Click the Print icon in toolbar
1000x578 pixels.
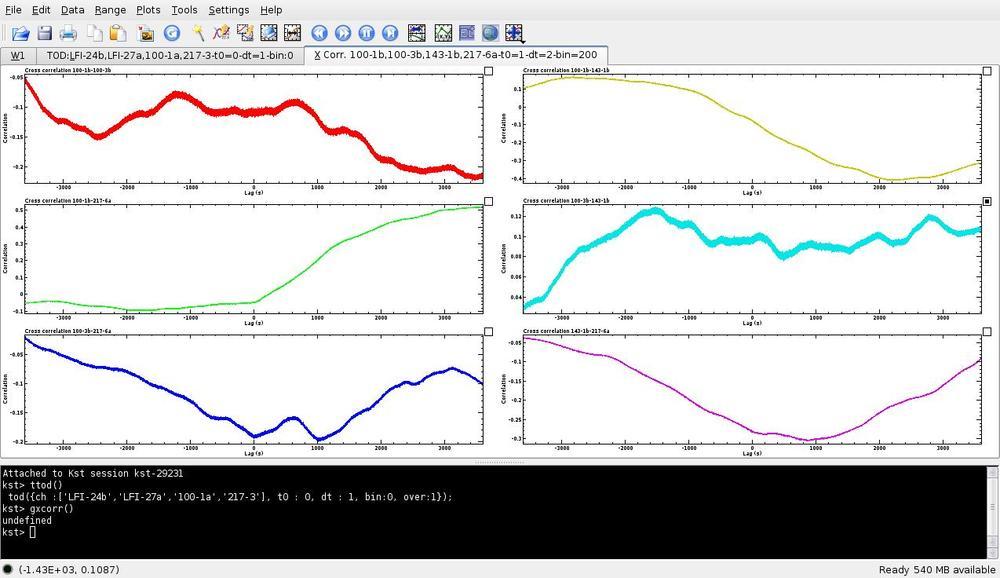point(69,33)
